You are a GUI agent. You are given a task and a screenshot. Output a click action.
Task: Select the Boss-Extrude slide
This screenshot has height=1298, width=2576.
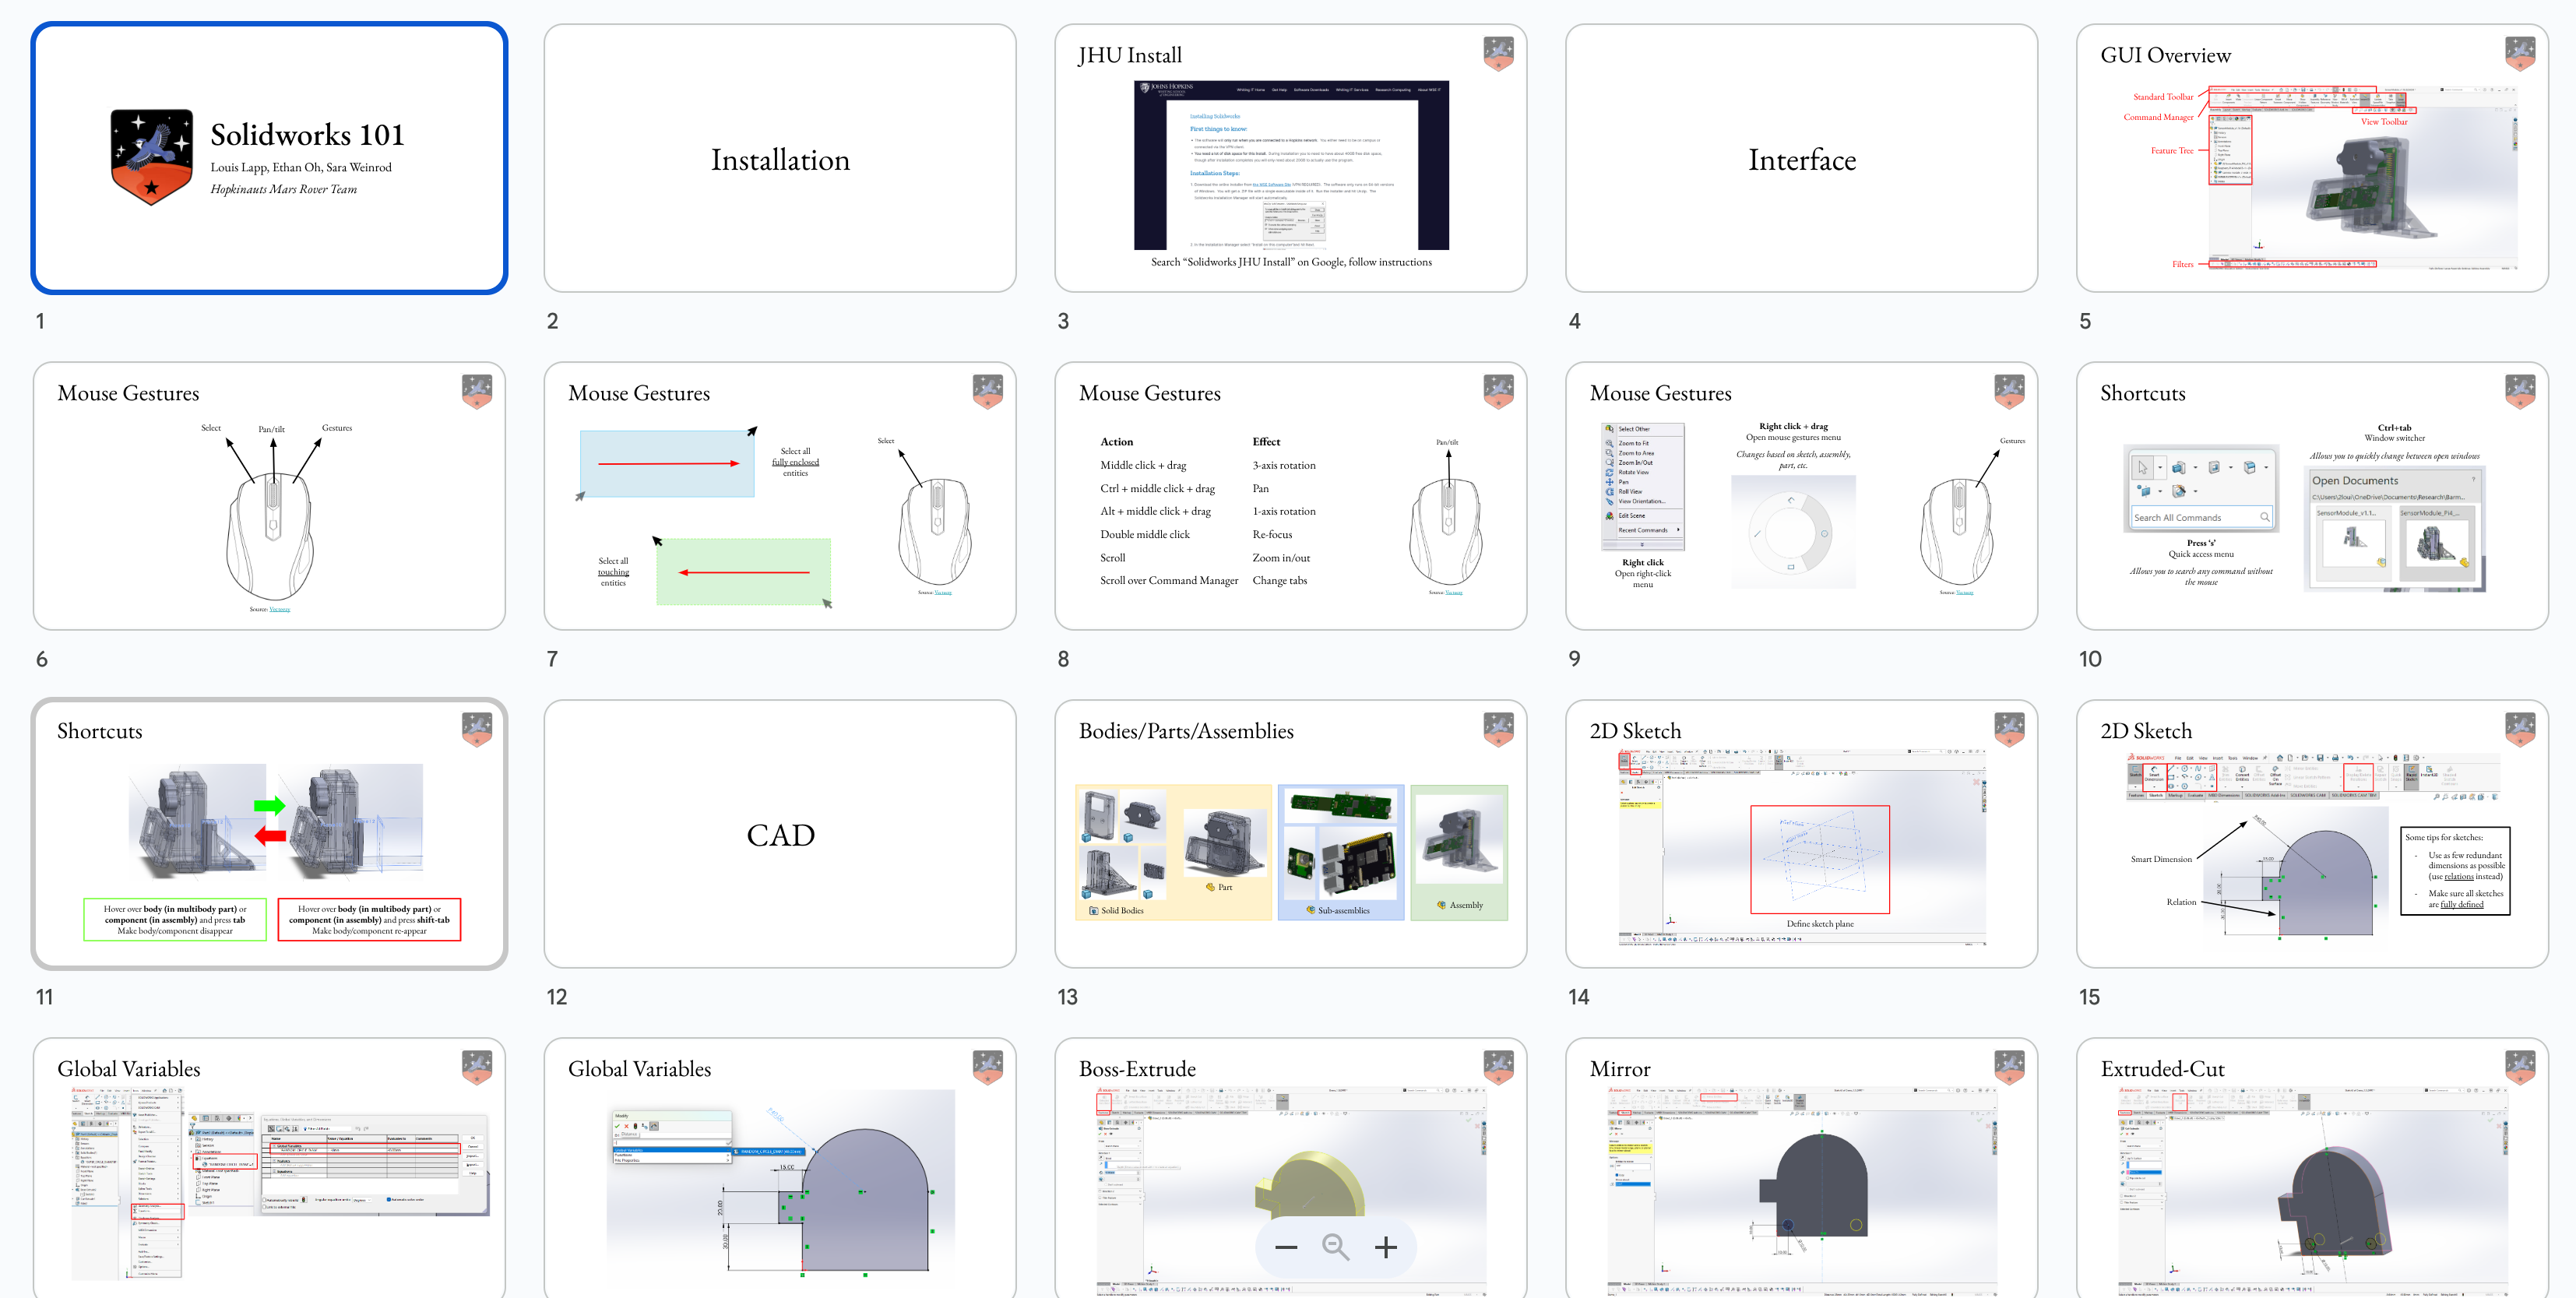click(x=1290, y=1150)
